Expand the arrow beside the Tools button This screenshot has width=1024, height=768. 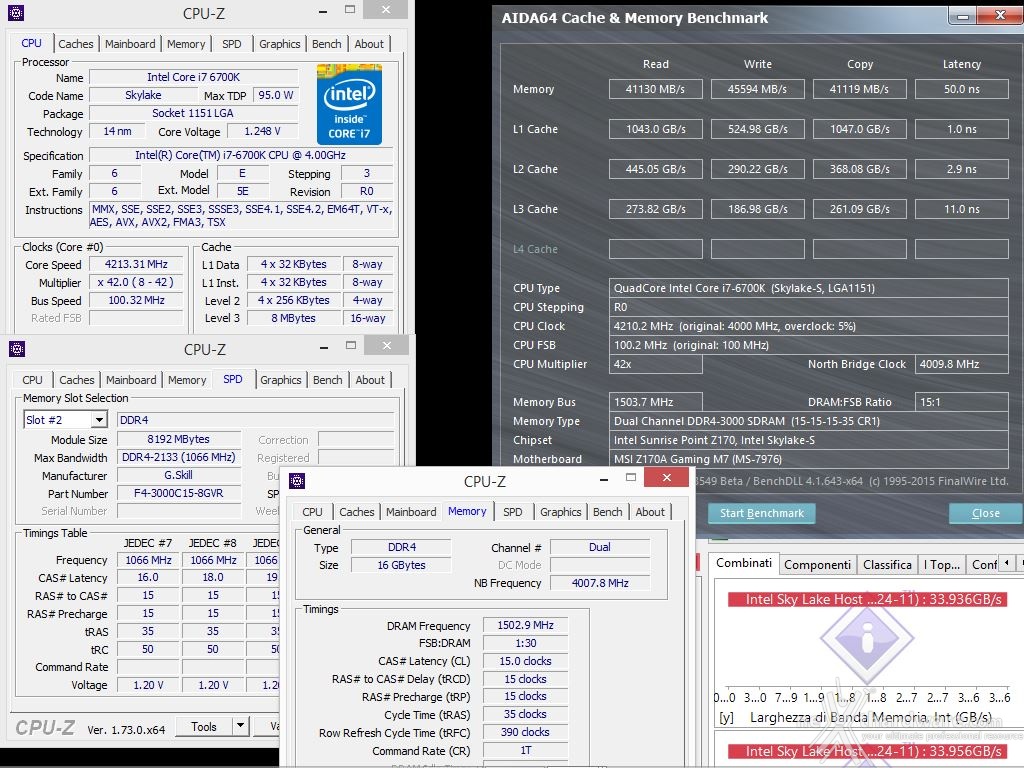coord(240,726)
